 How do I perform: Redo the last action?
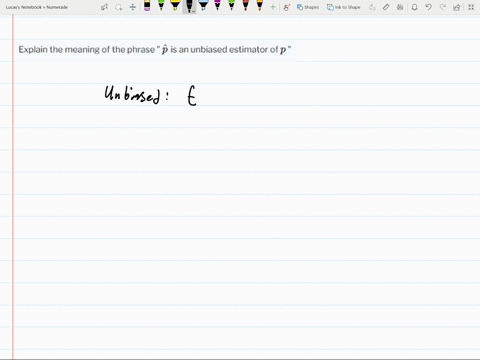click(x=443, y=7)
